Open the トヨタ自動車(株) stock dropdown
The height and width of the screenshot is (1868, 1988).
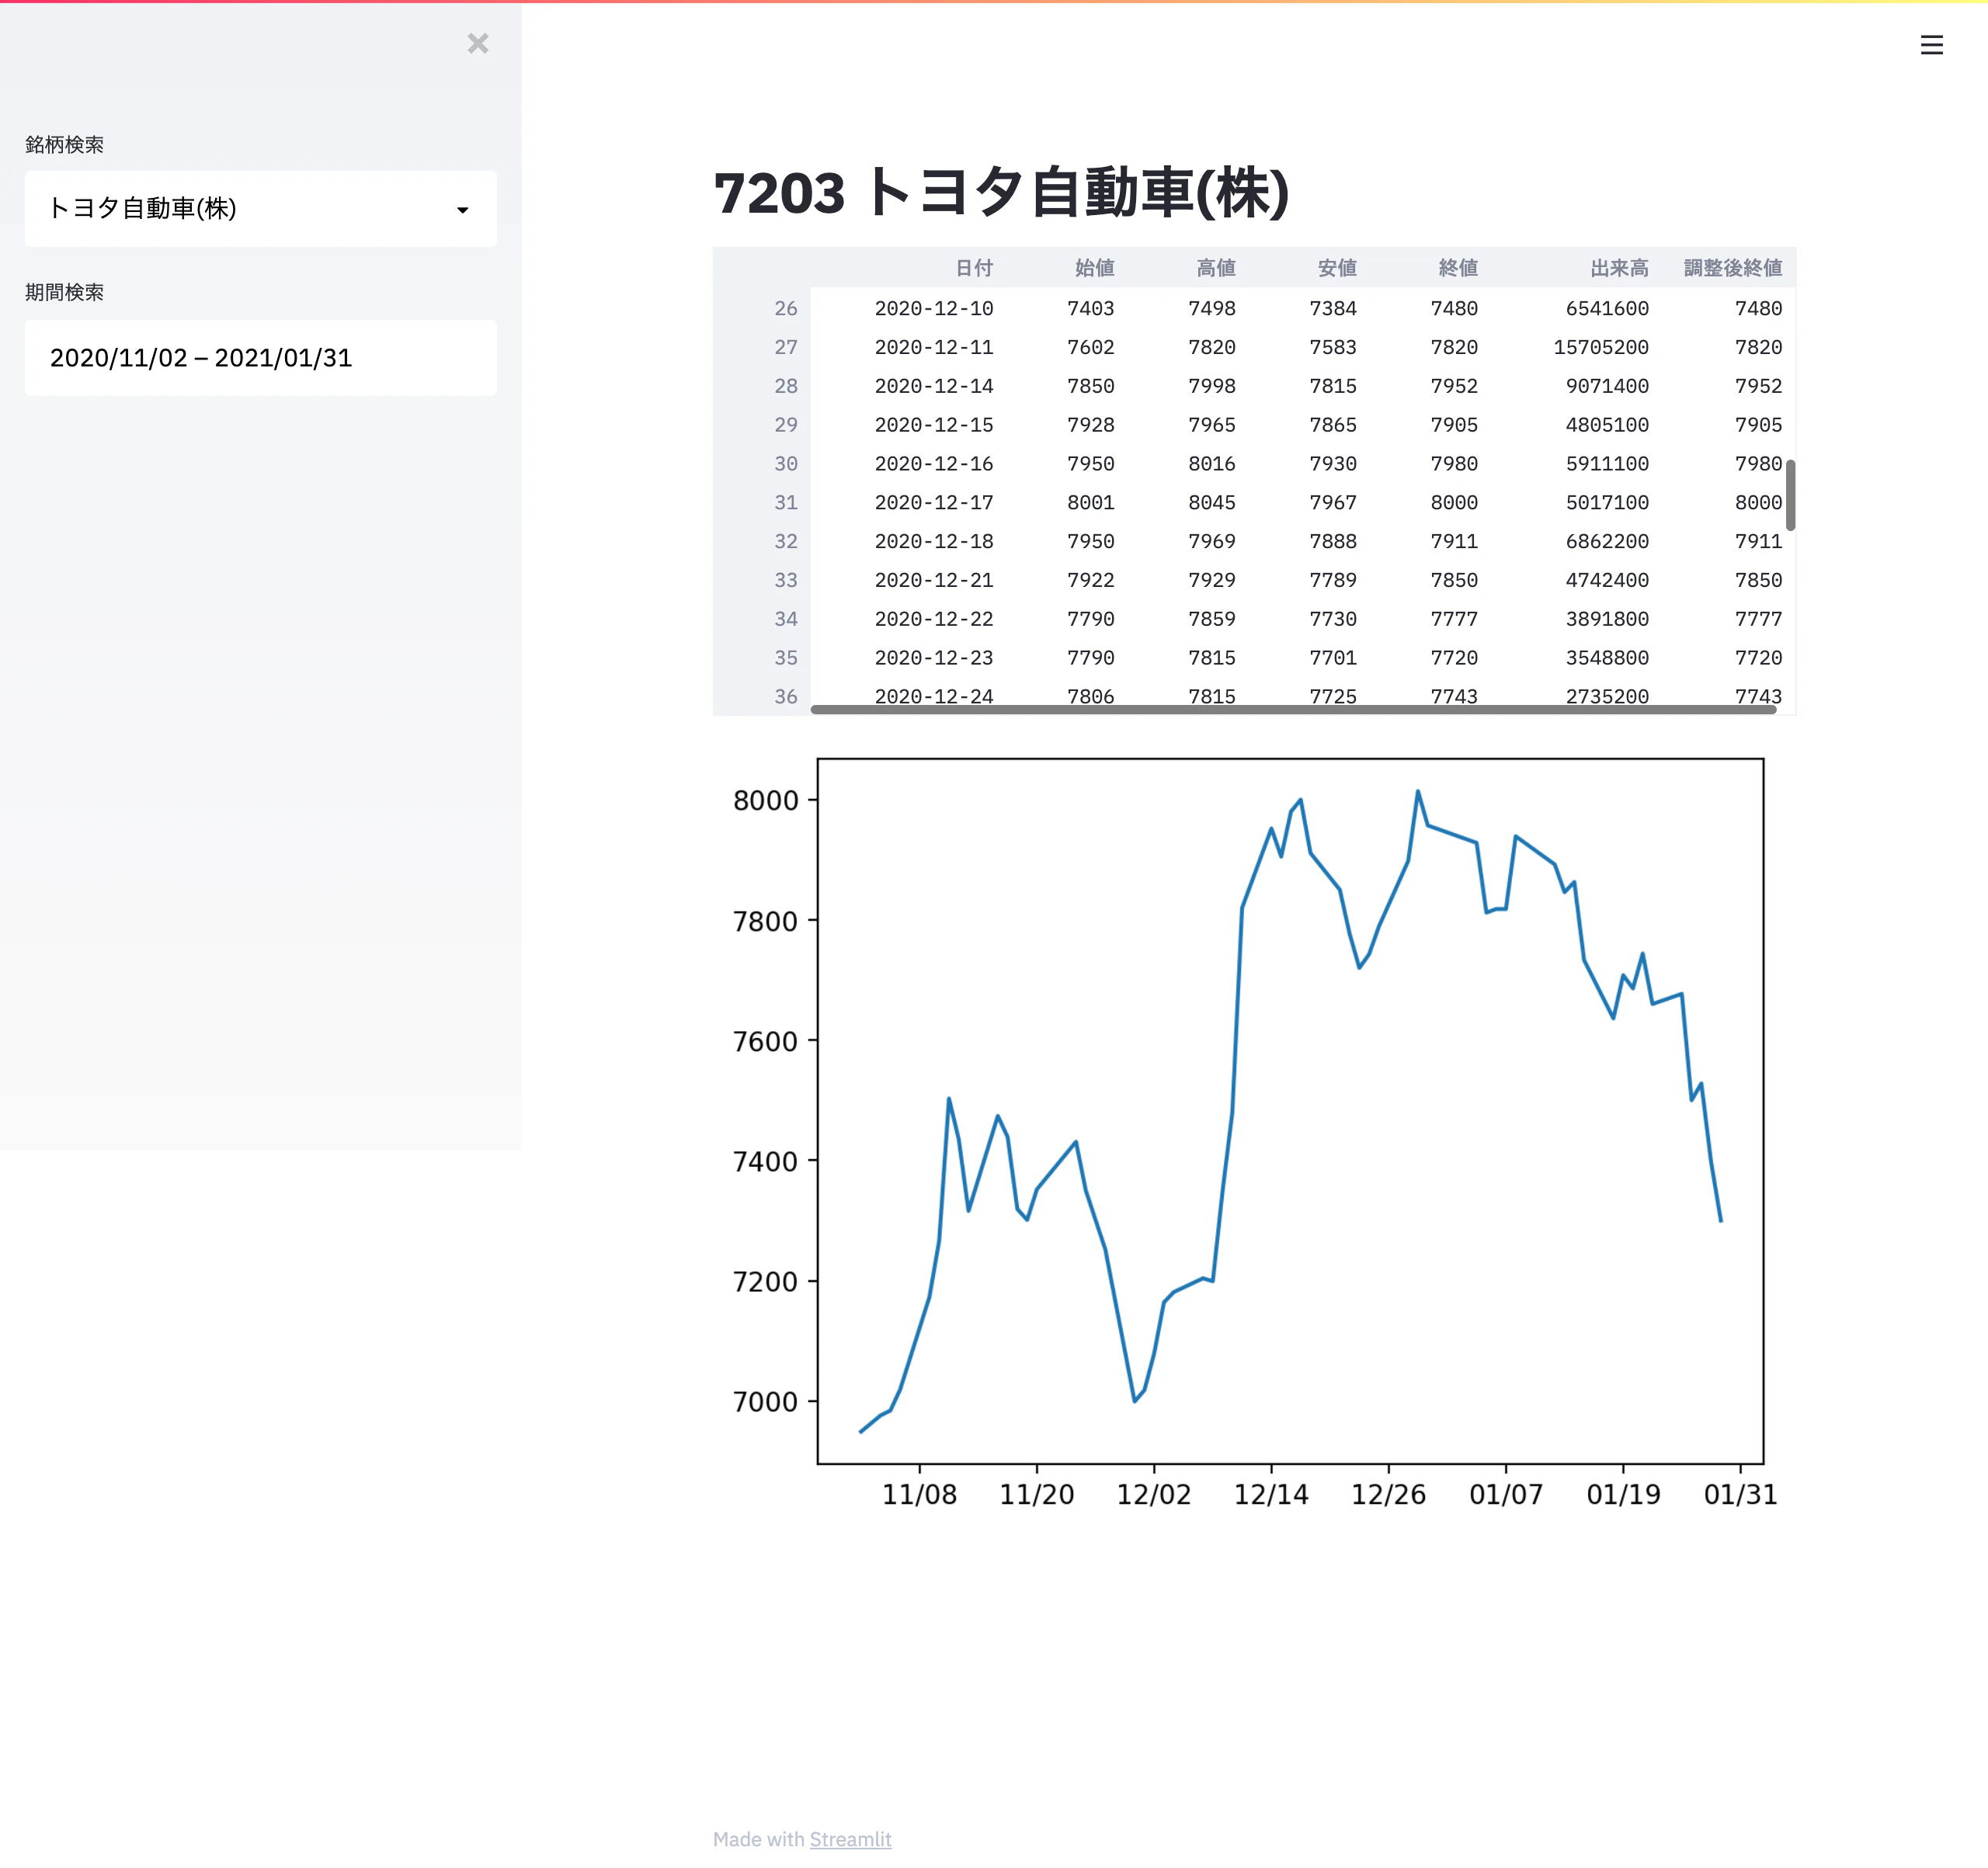tap(260, 208)
